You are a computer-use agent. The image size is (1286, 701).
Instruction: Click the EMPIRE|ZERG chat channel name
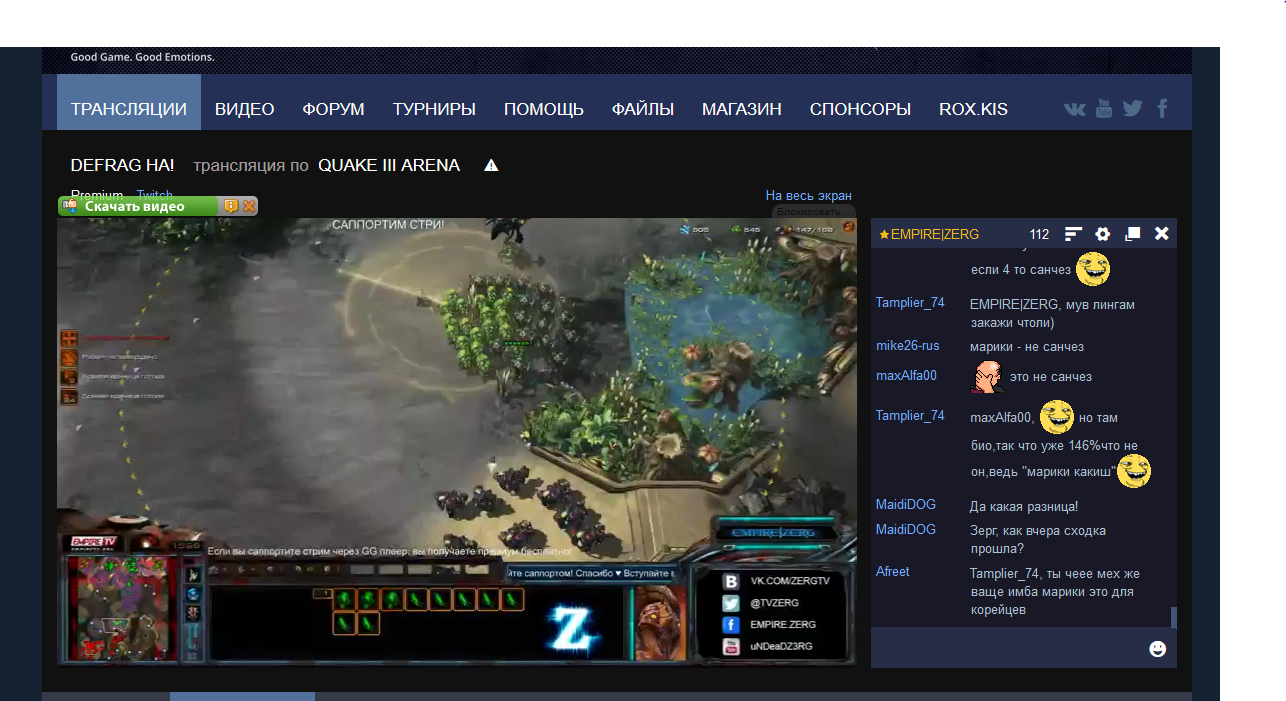click(x=935, y=234)
